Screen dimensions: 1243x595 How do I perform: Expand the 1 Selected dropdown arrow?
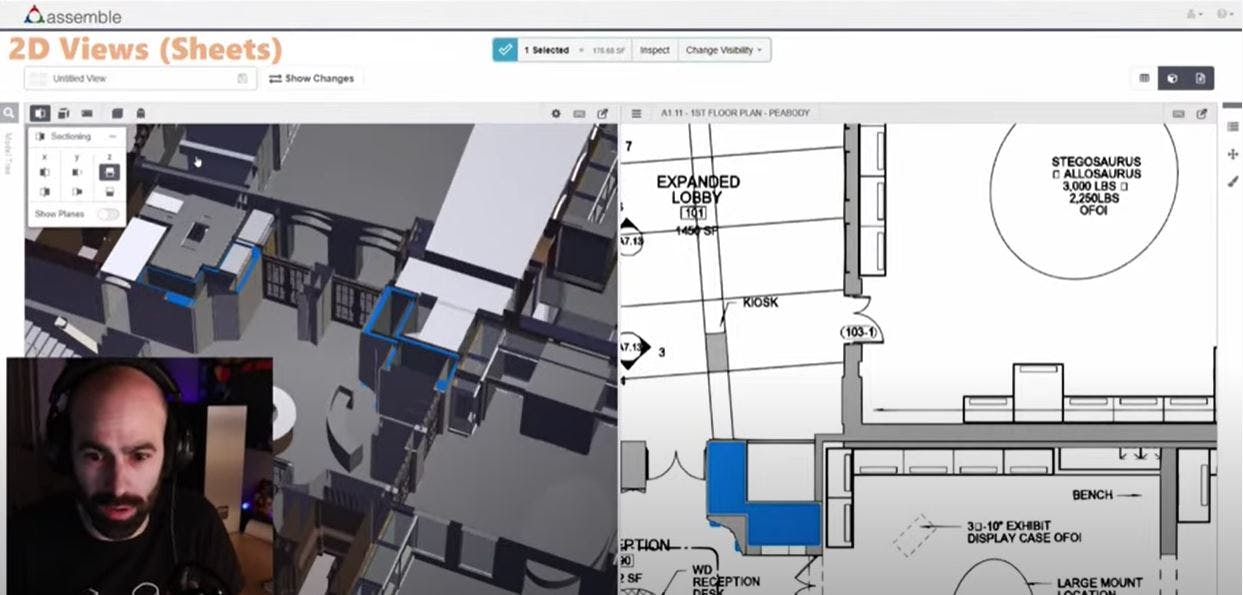[x=581, y=50]
